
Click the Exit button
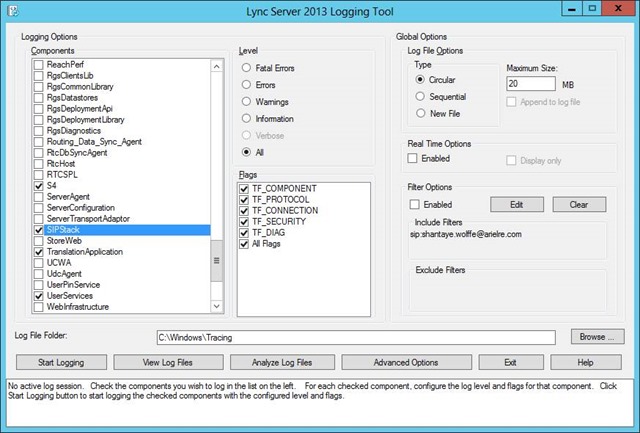tap(511, 362)
